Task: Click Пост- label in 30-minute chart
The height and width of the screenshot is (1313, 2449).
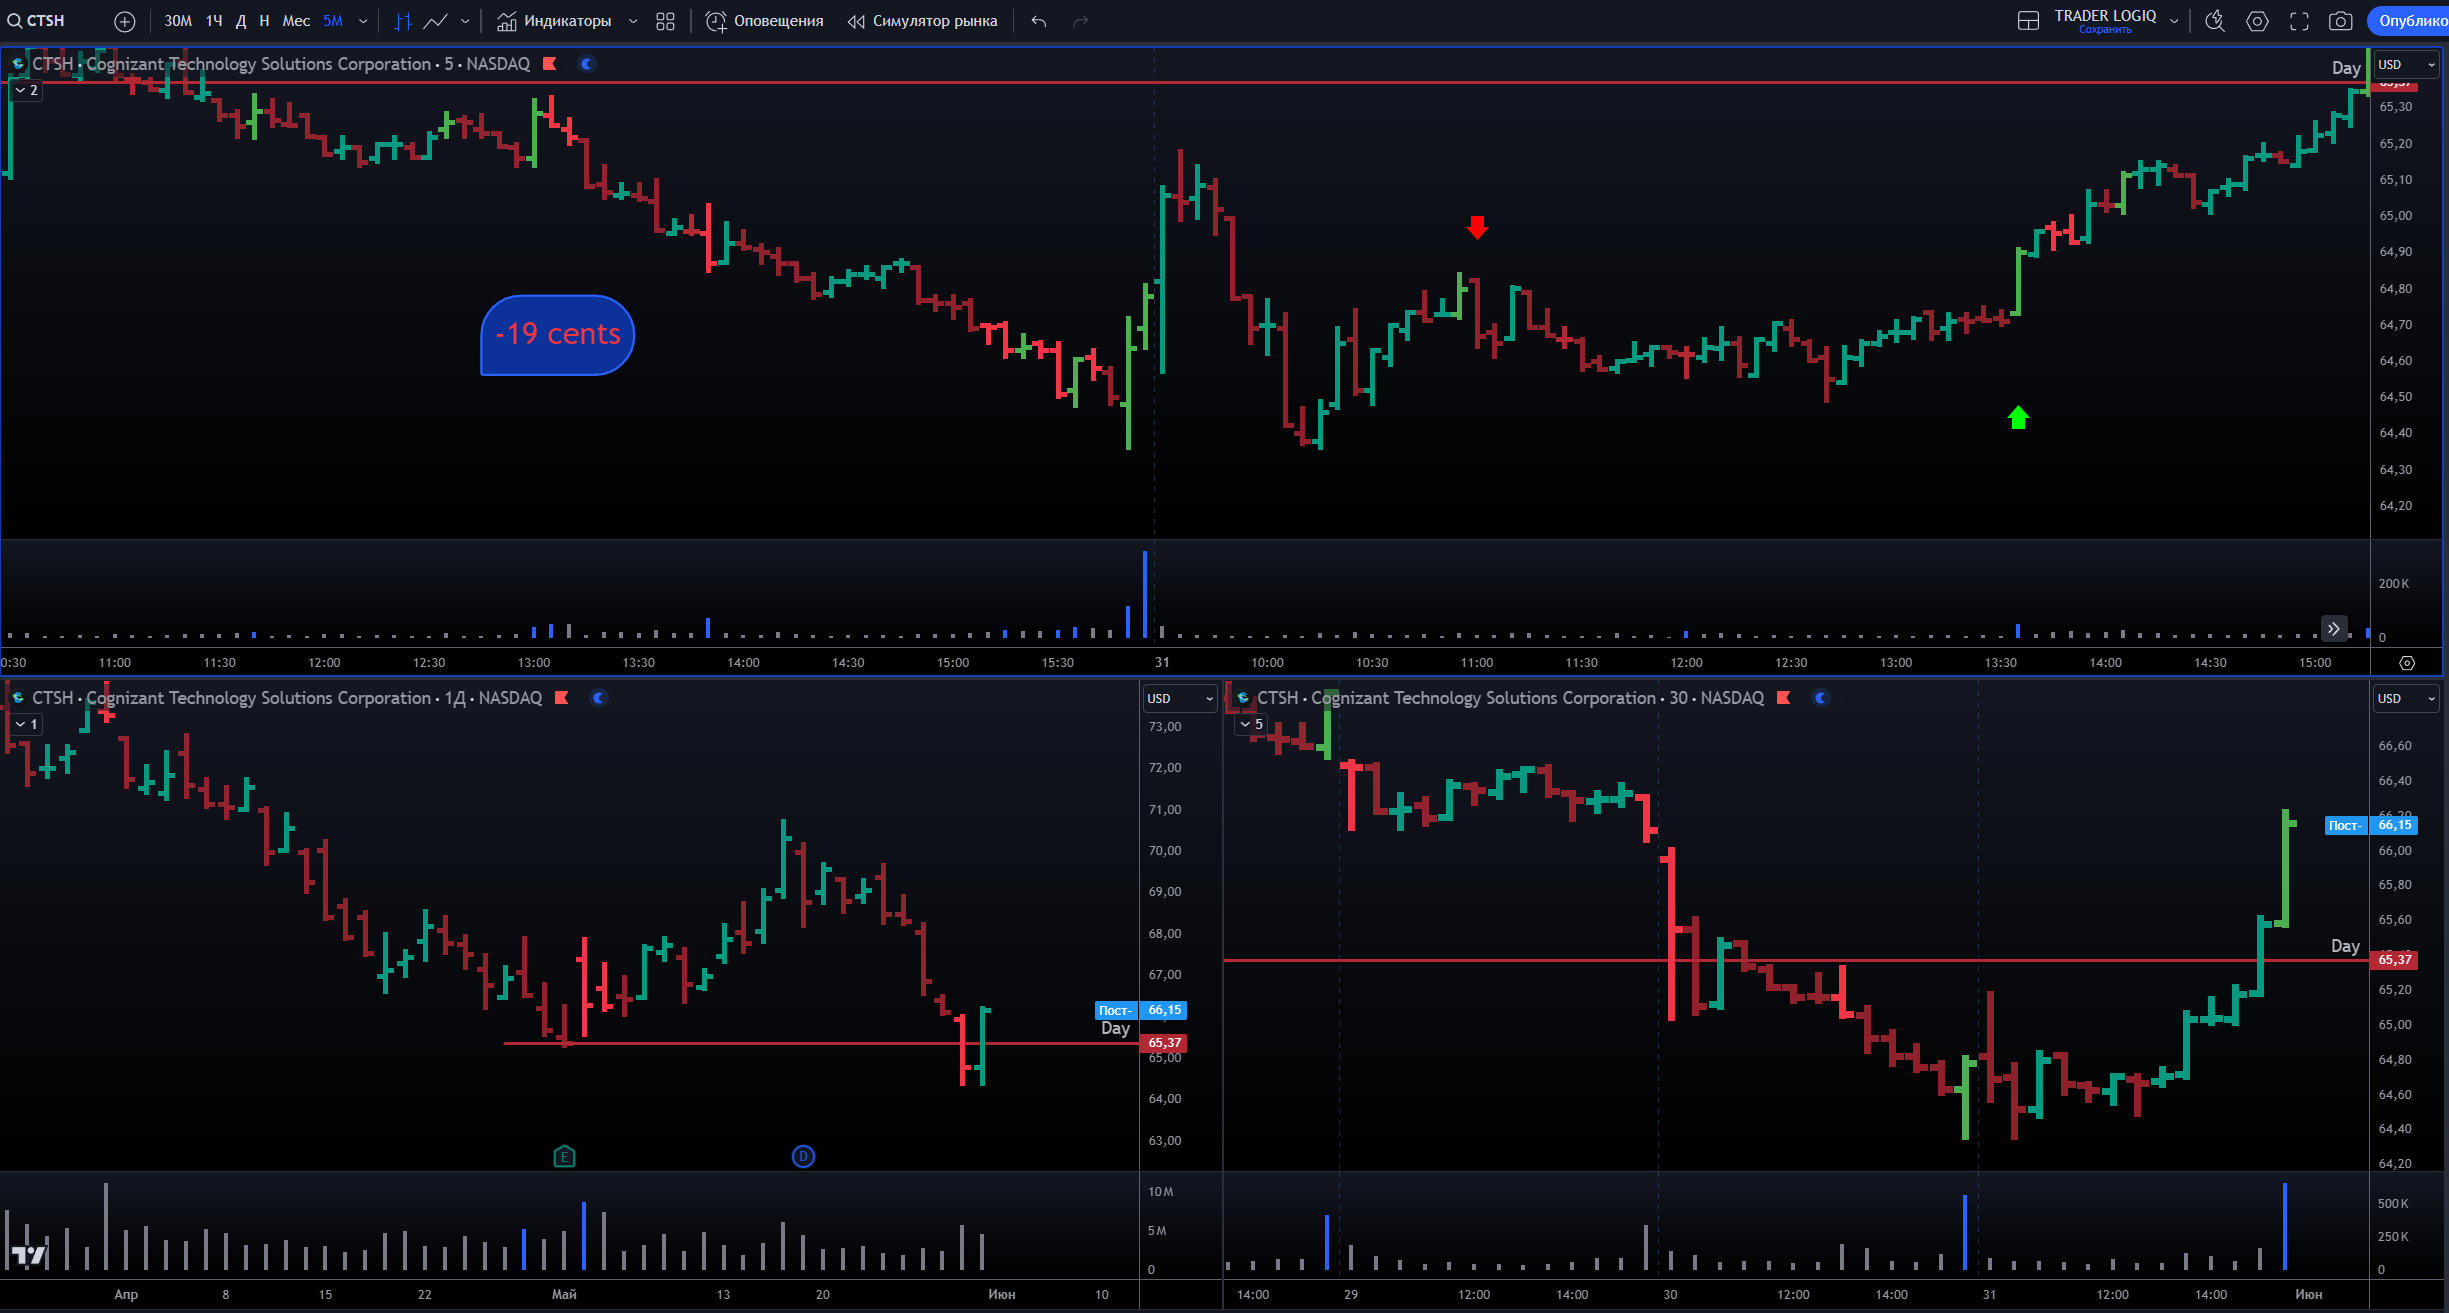Action: point(2345,826)
